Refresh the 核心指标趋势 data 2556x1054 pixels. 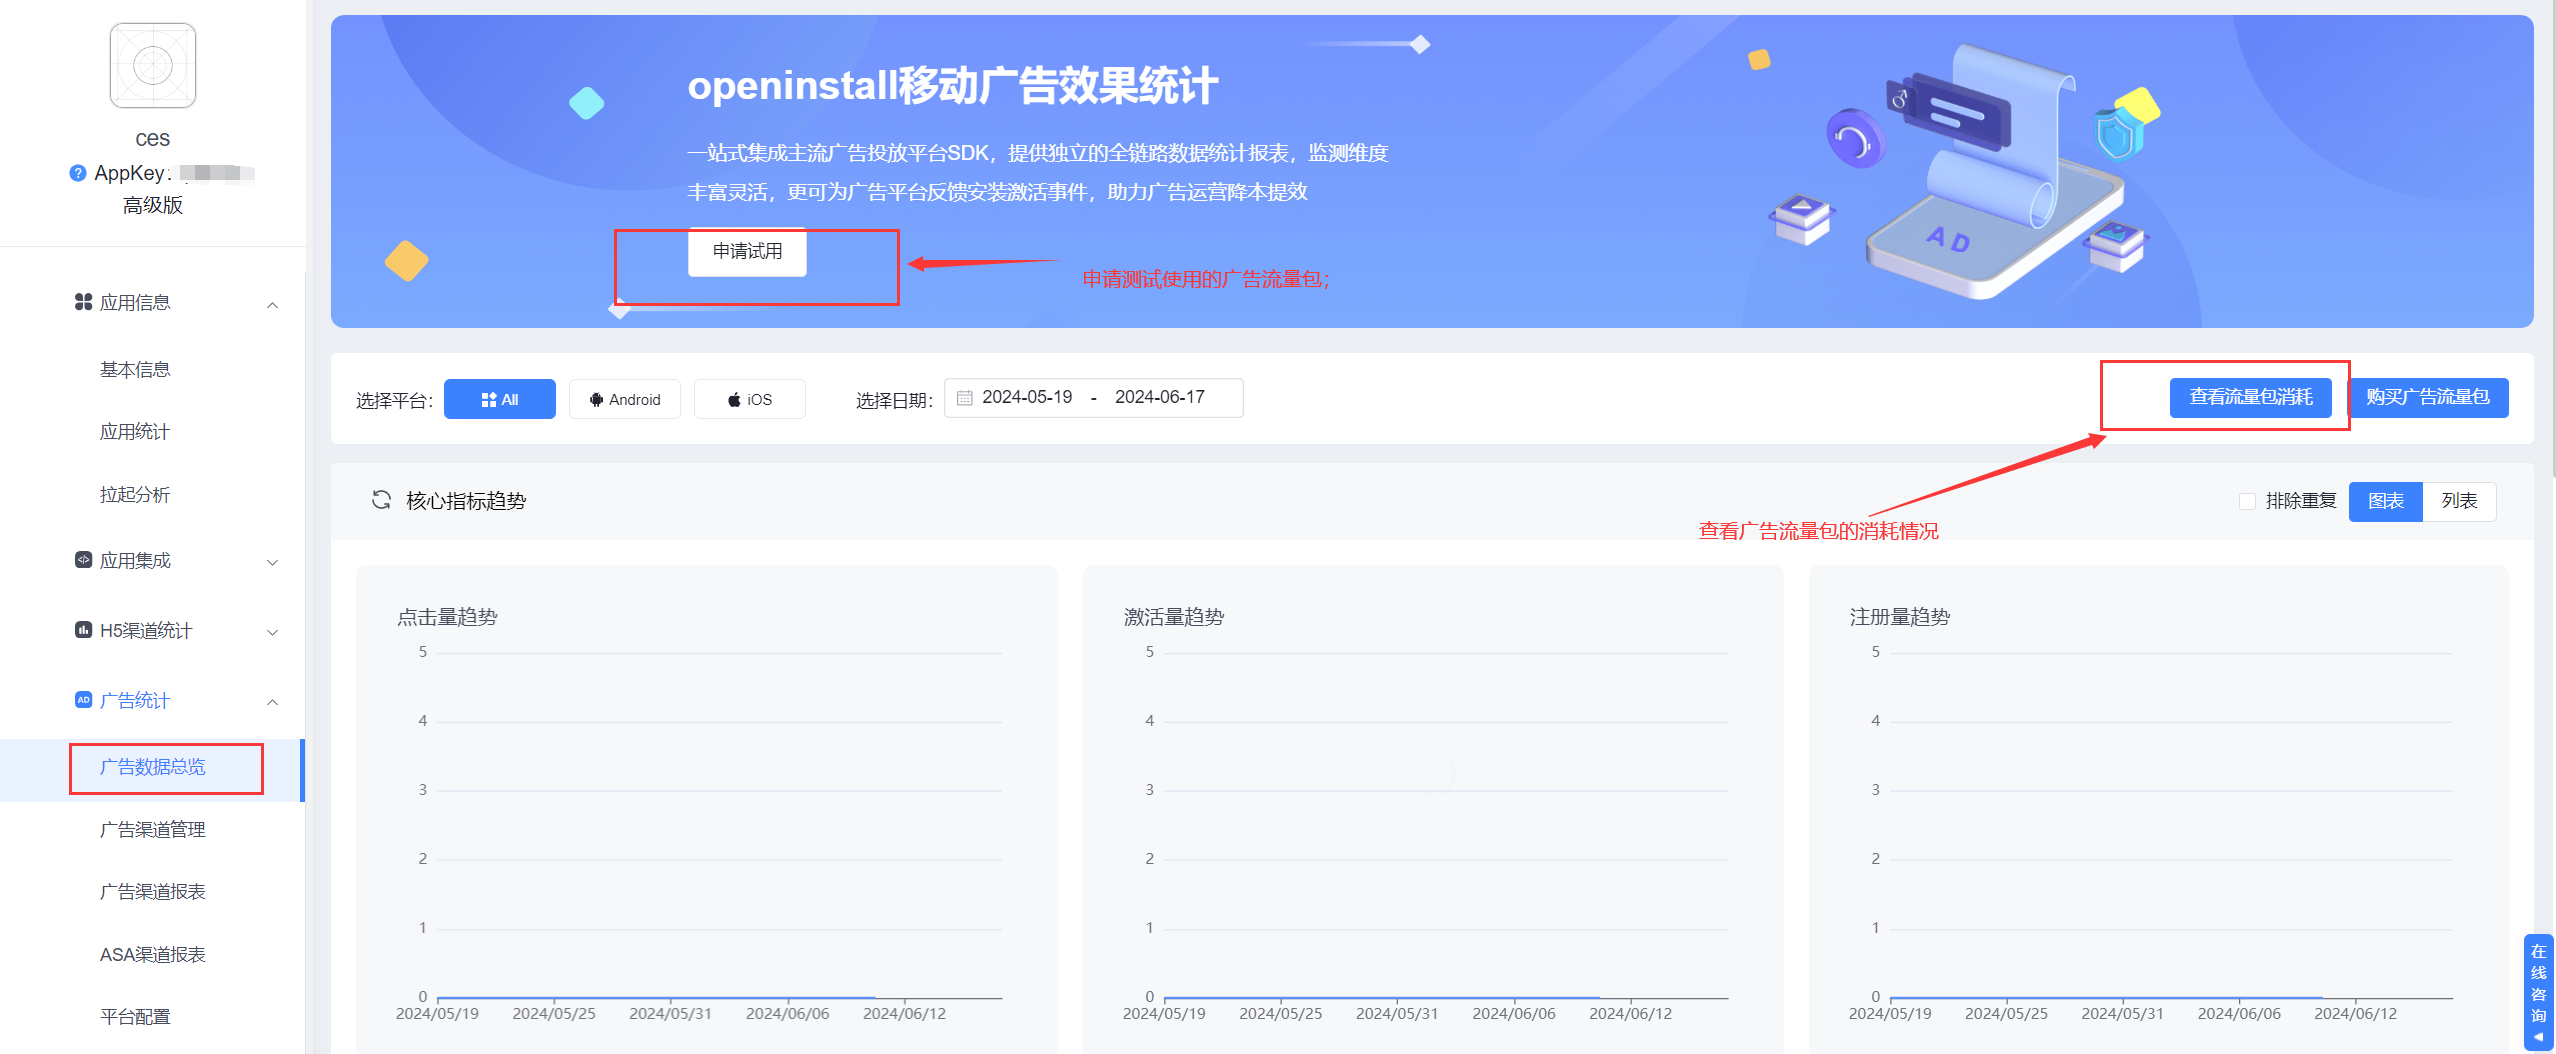click(x=381, y=500)
